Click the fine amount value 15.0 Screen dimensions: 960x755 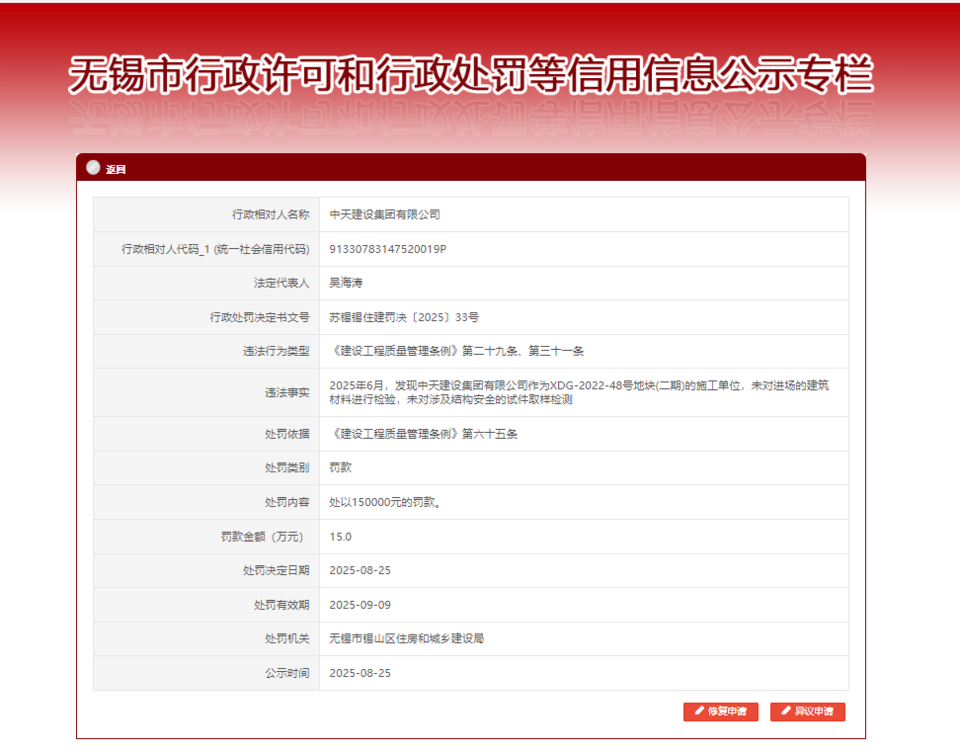(x=341, y=537)
